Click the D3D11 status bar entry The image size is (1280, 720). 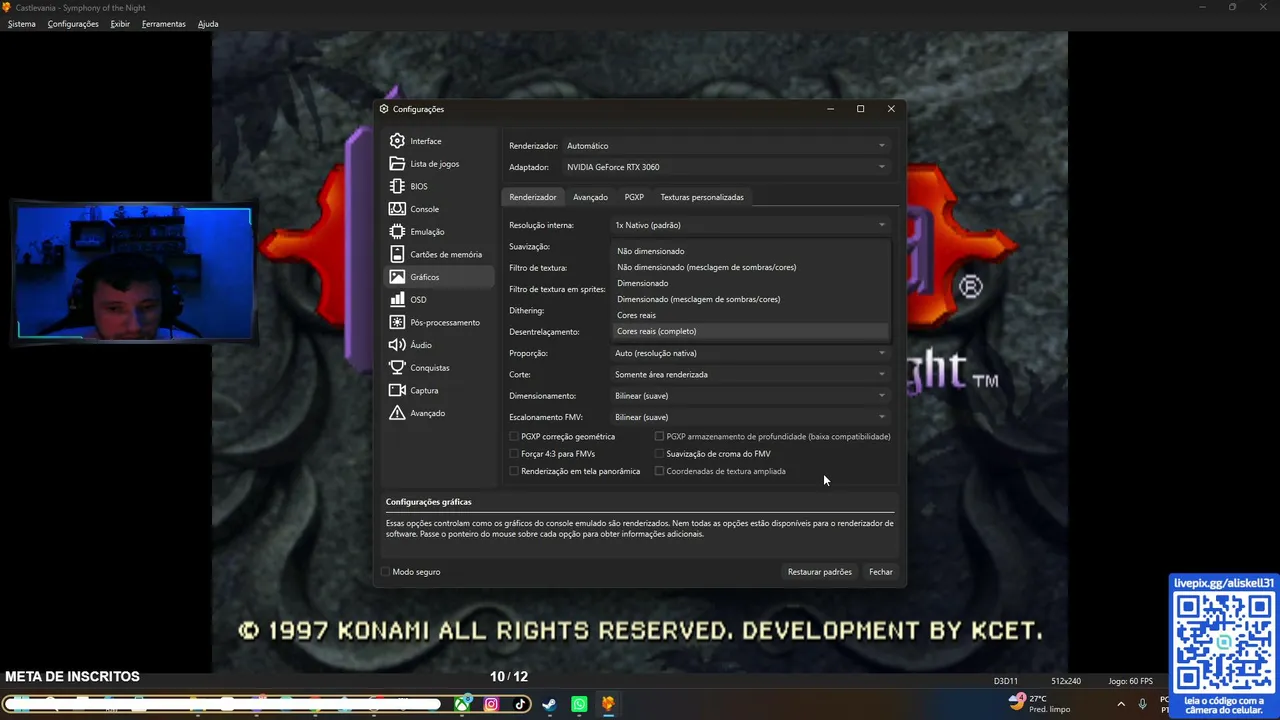(x=1006, y=681)
